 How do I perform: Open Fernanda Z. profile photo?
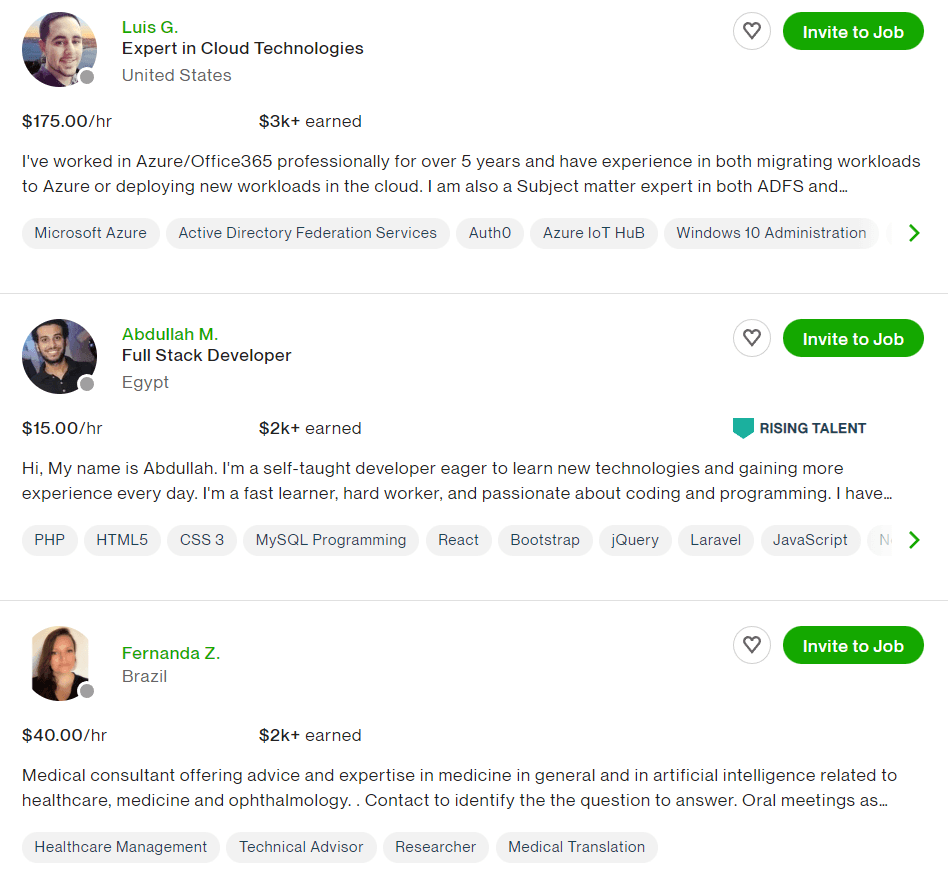tap(59, 663)
